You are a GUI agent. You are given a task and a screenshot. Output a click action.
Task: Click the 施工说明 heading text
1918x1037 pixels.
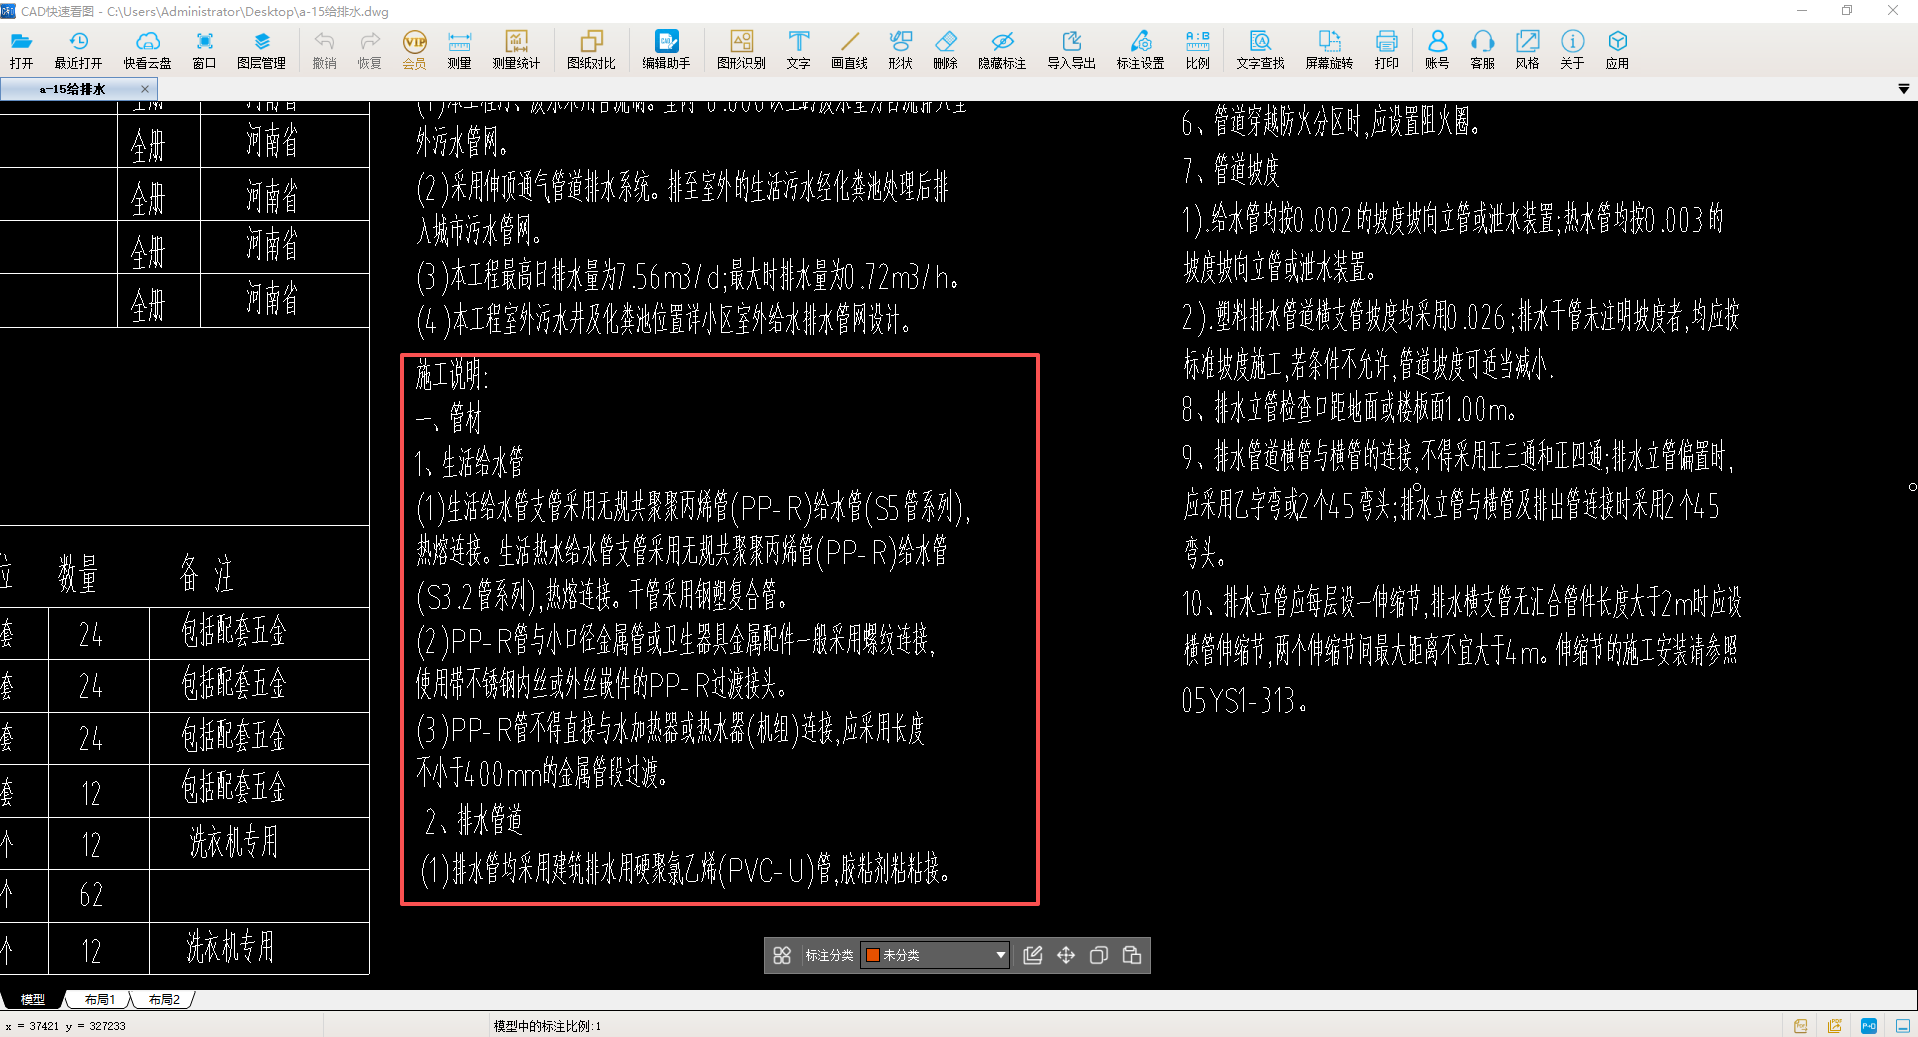click(451, 376)
